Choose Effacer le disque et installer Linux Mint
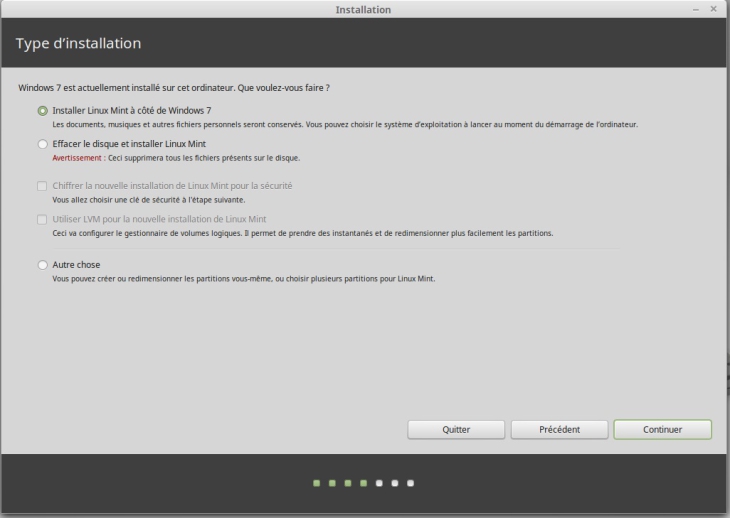The image size is (730, 518). pos(42,144)
